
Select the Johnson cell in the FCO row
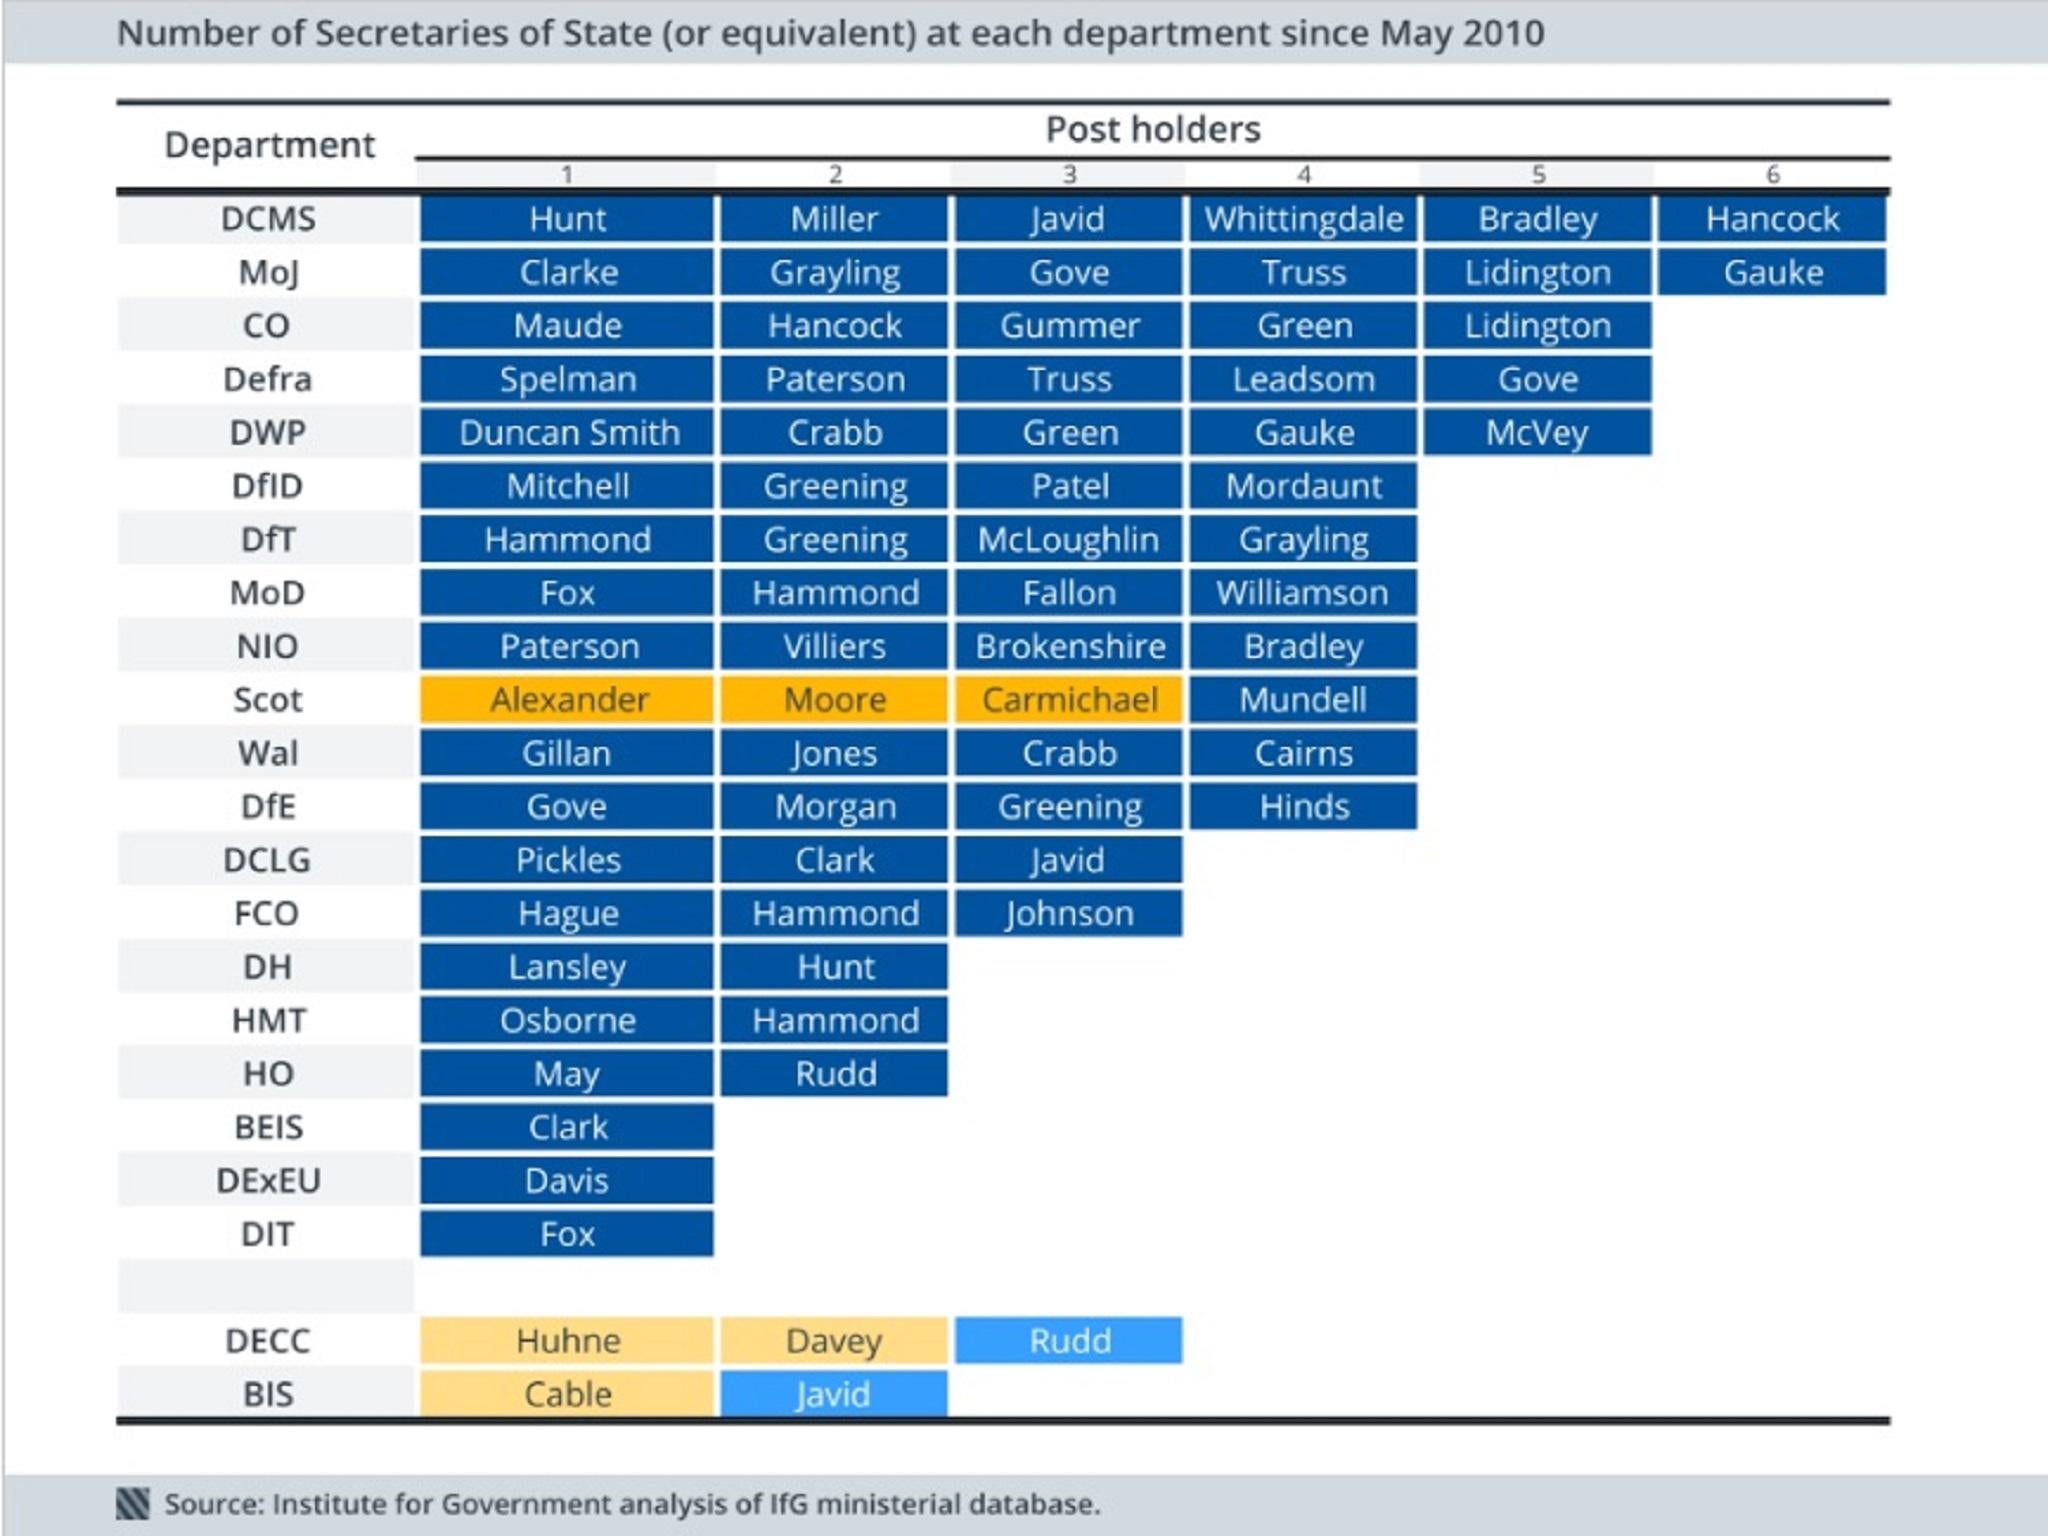1068,913
